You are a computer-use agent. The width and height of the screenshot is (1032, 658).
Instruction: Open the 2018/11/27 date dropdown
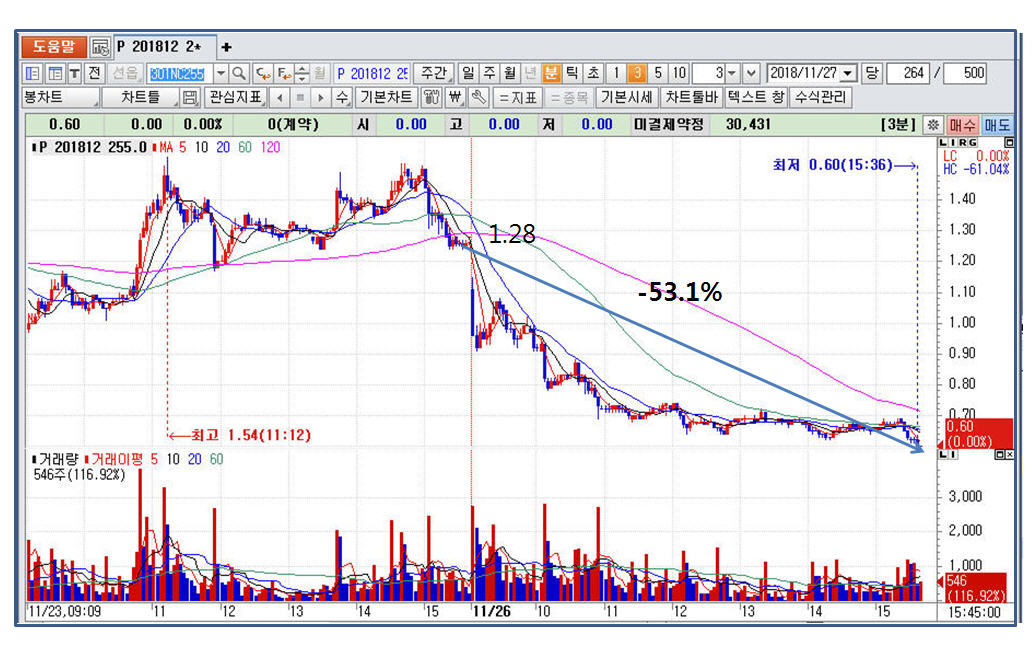click(849, 73)
